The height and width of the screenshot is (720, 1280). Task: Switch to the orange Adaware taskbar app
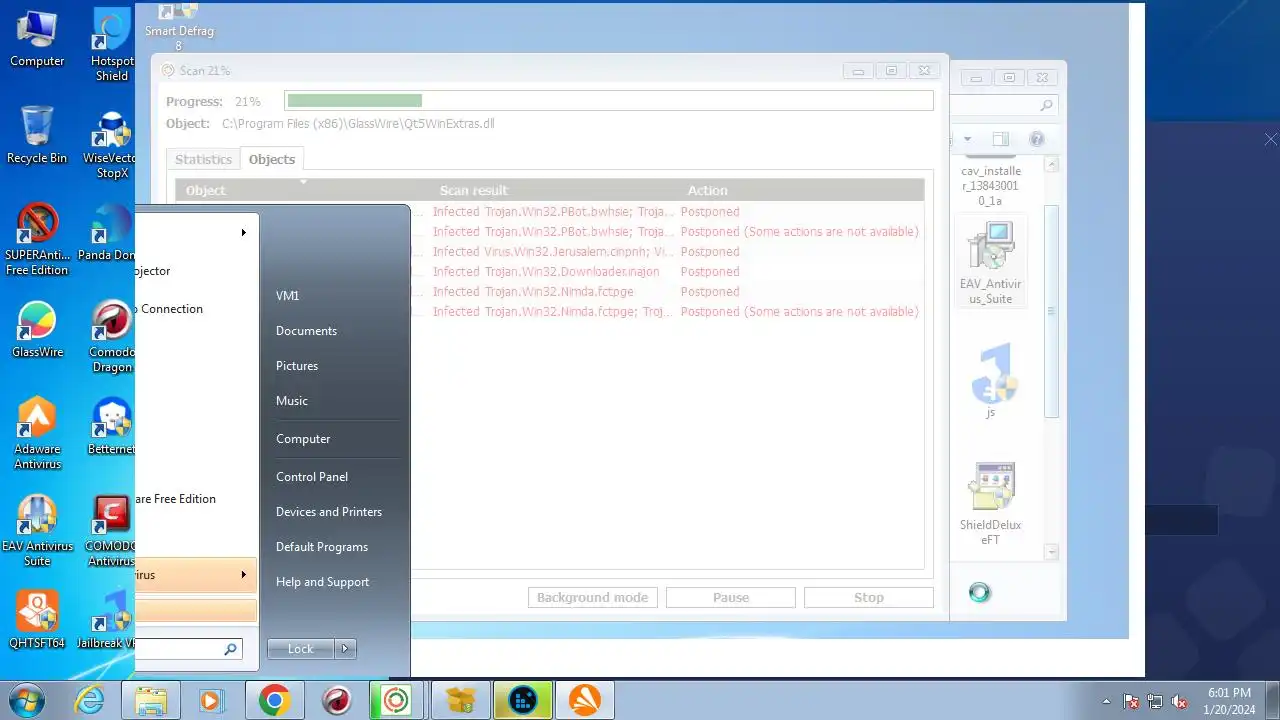585,700
